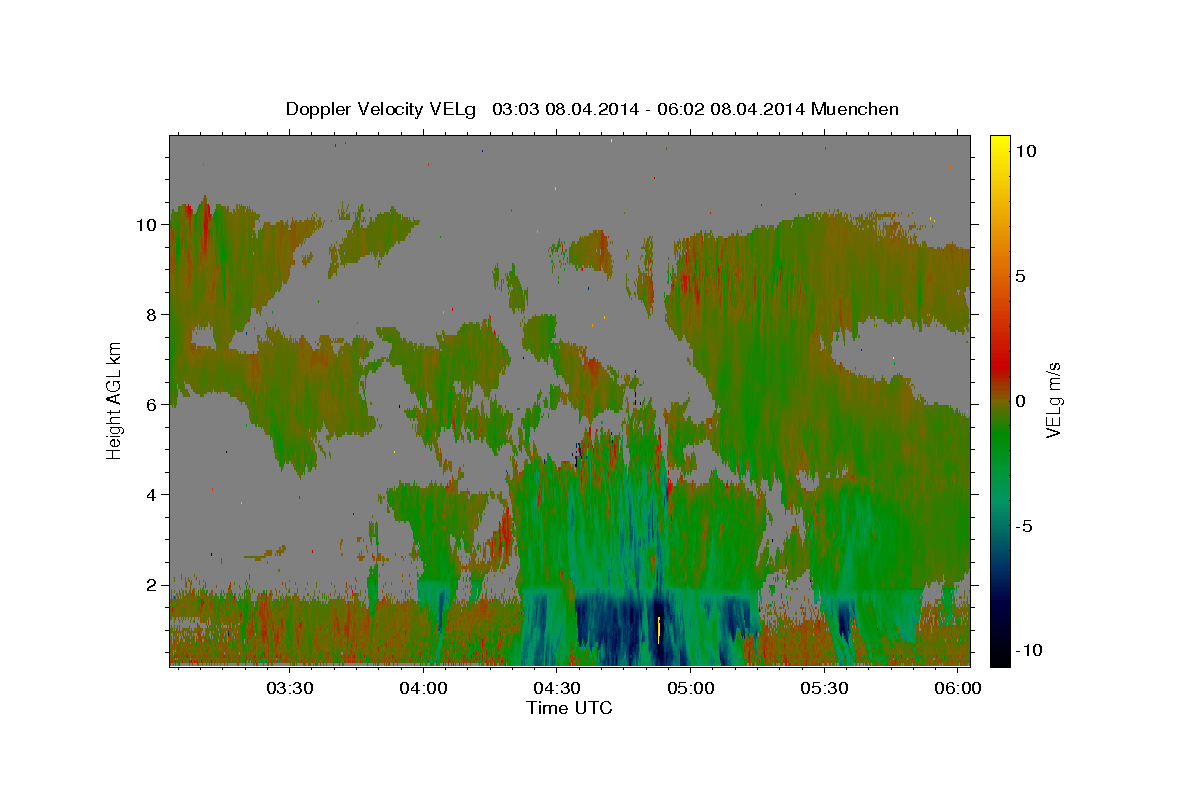1200x800 pixels.
Task: Click the colorbar value 10 label
Action: (x=1026, y=150)
